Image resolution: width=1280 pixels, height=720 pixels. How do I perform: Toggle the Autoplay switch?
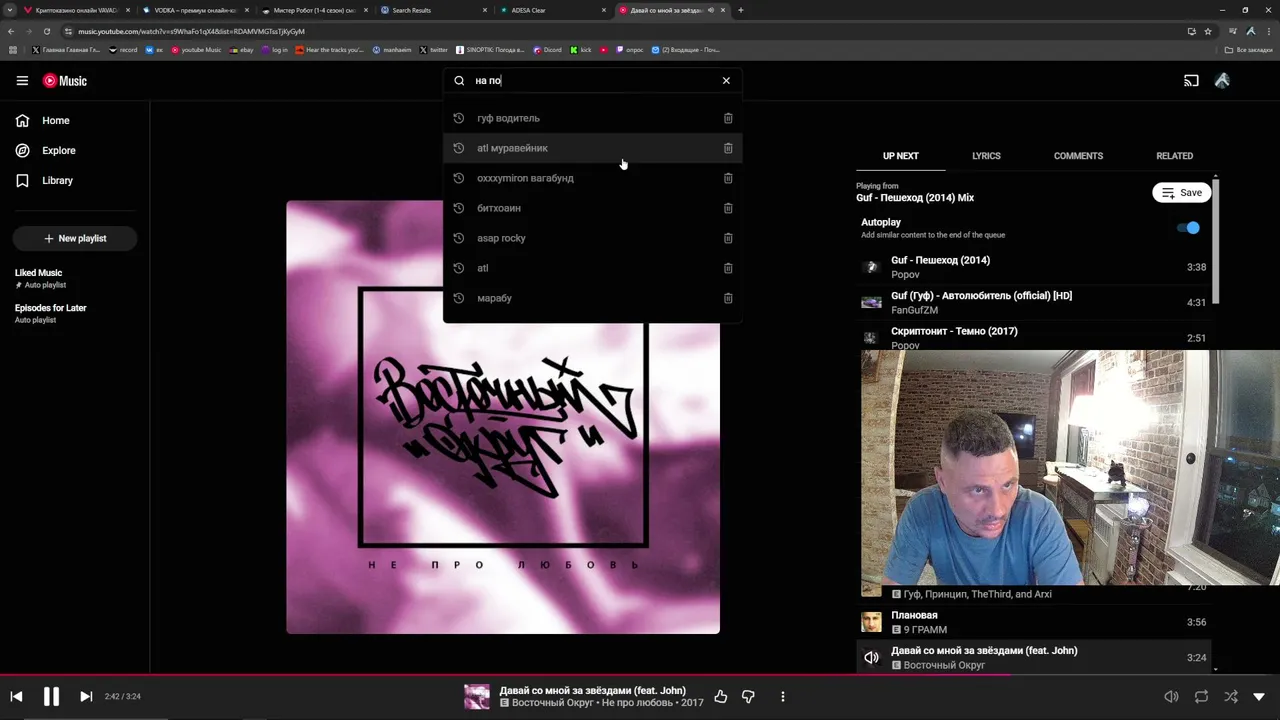1188,228
